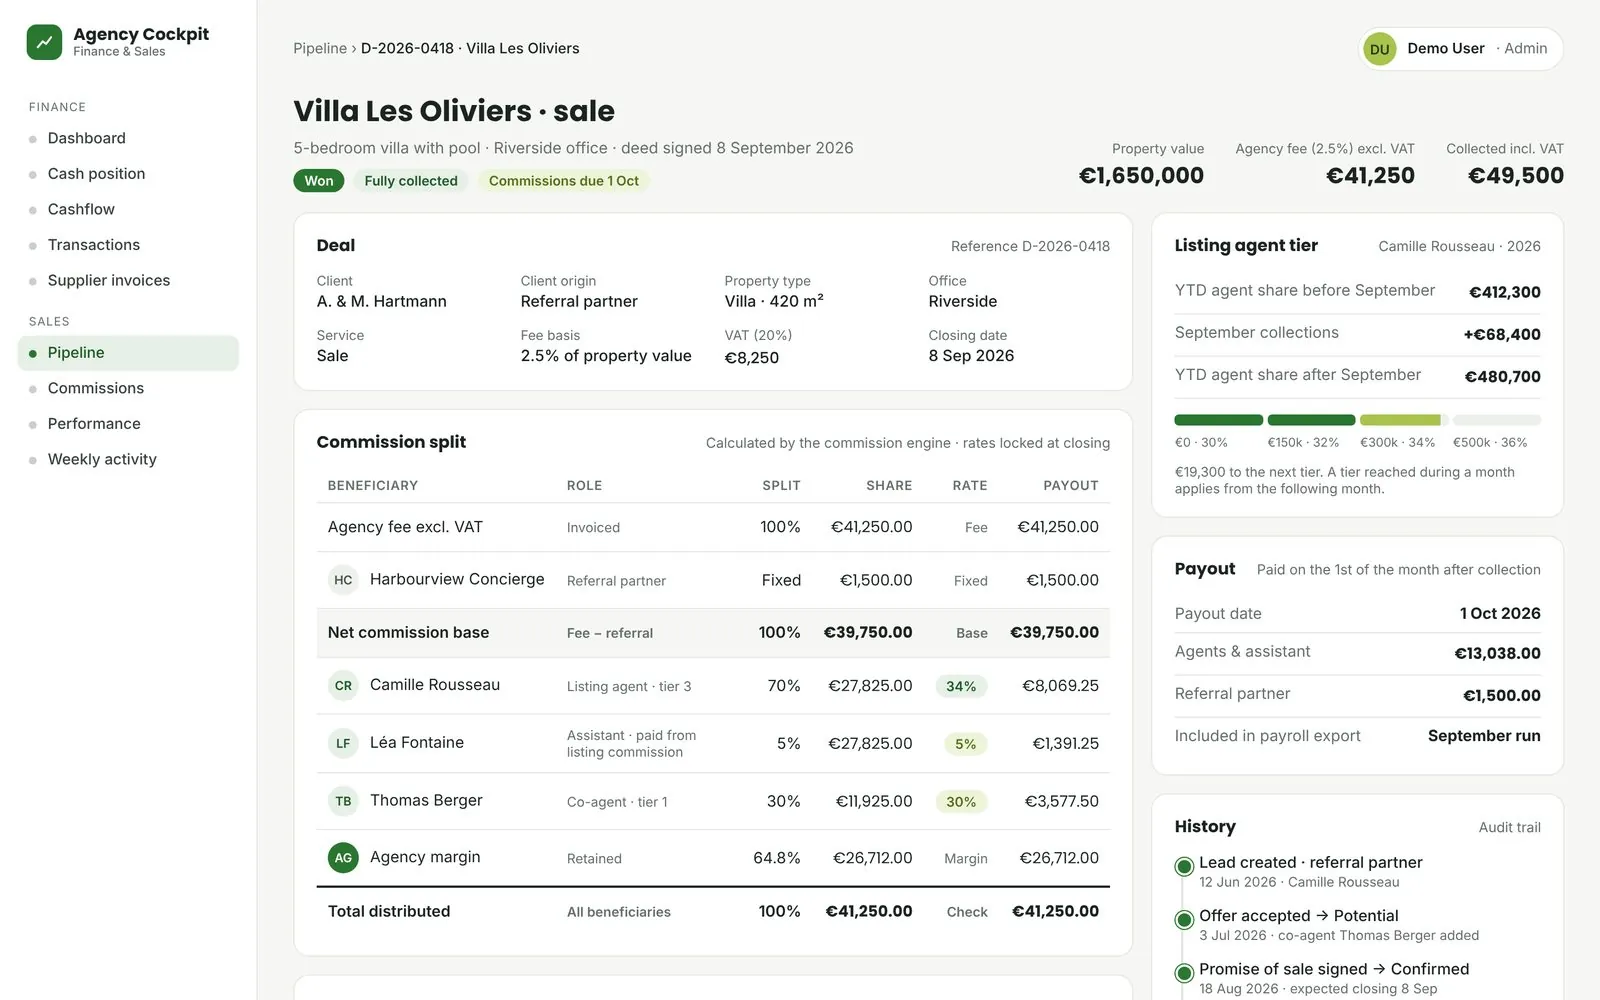Click the Harbourview Concierge beneficiary name

[457, 579]
